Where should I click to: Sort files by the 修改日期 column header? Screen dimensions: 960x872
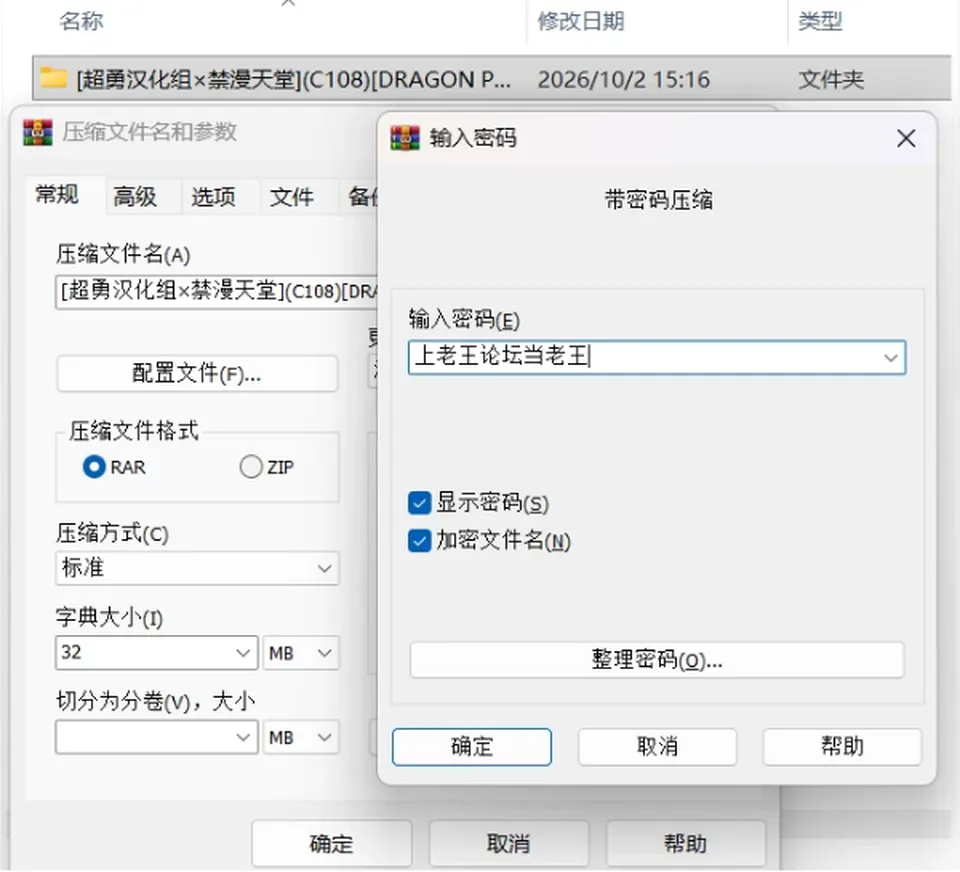pos(581,21)
